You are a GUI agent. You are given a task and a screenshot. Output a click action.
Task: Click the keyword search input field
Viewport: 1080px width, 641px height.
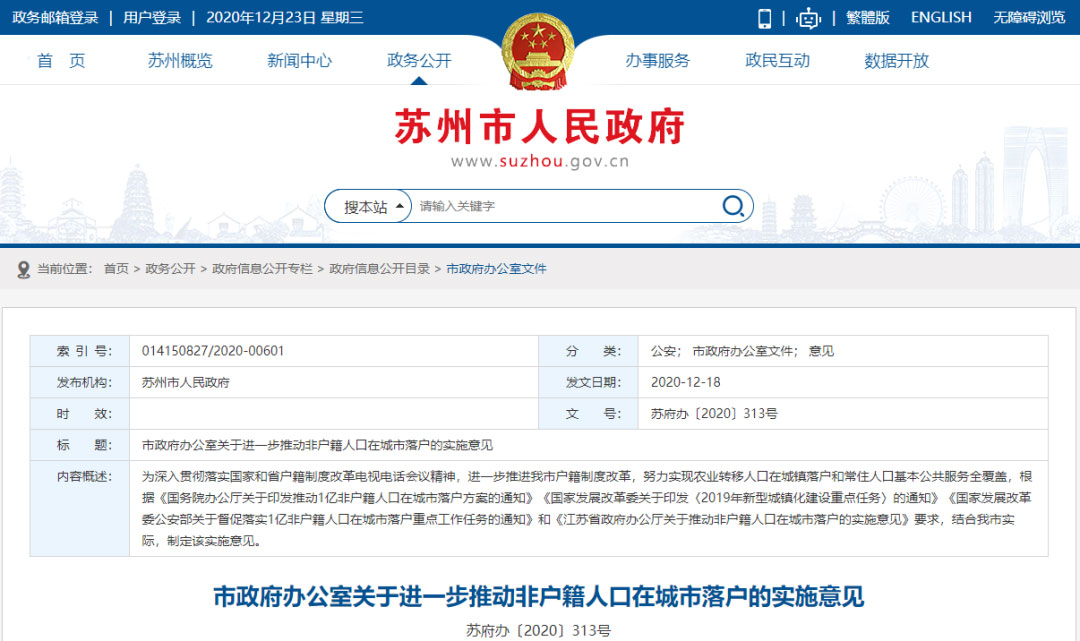(x=565, y=206)
